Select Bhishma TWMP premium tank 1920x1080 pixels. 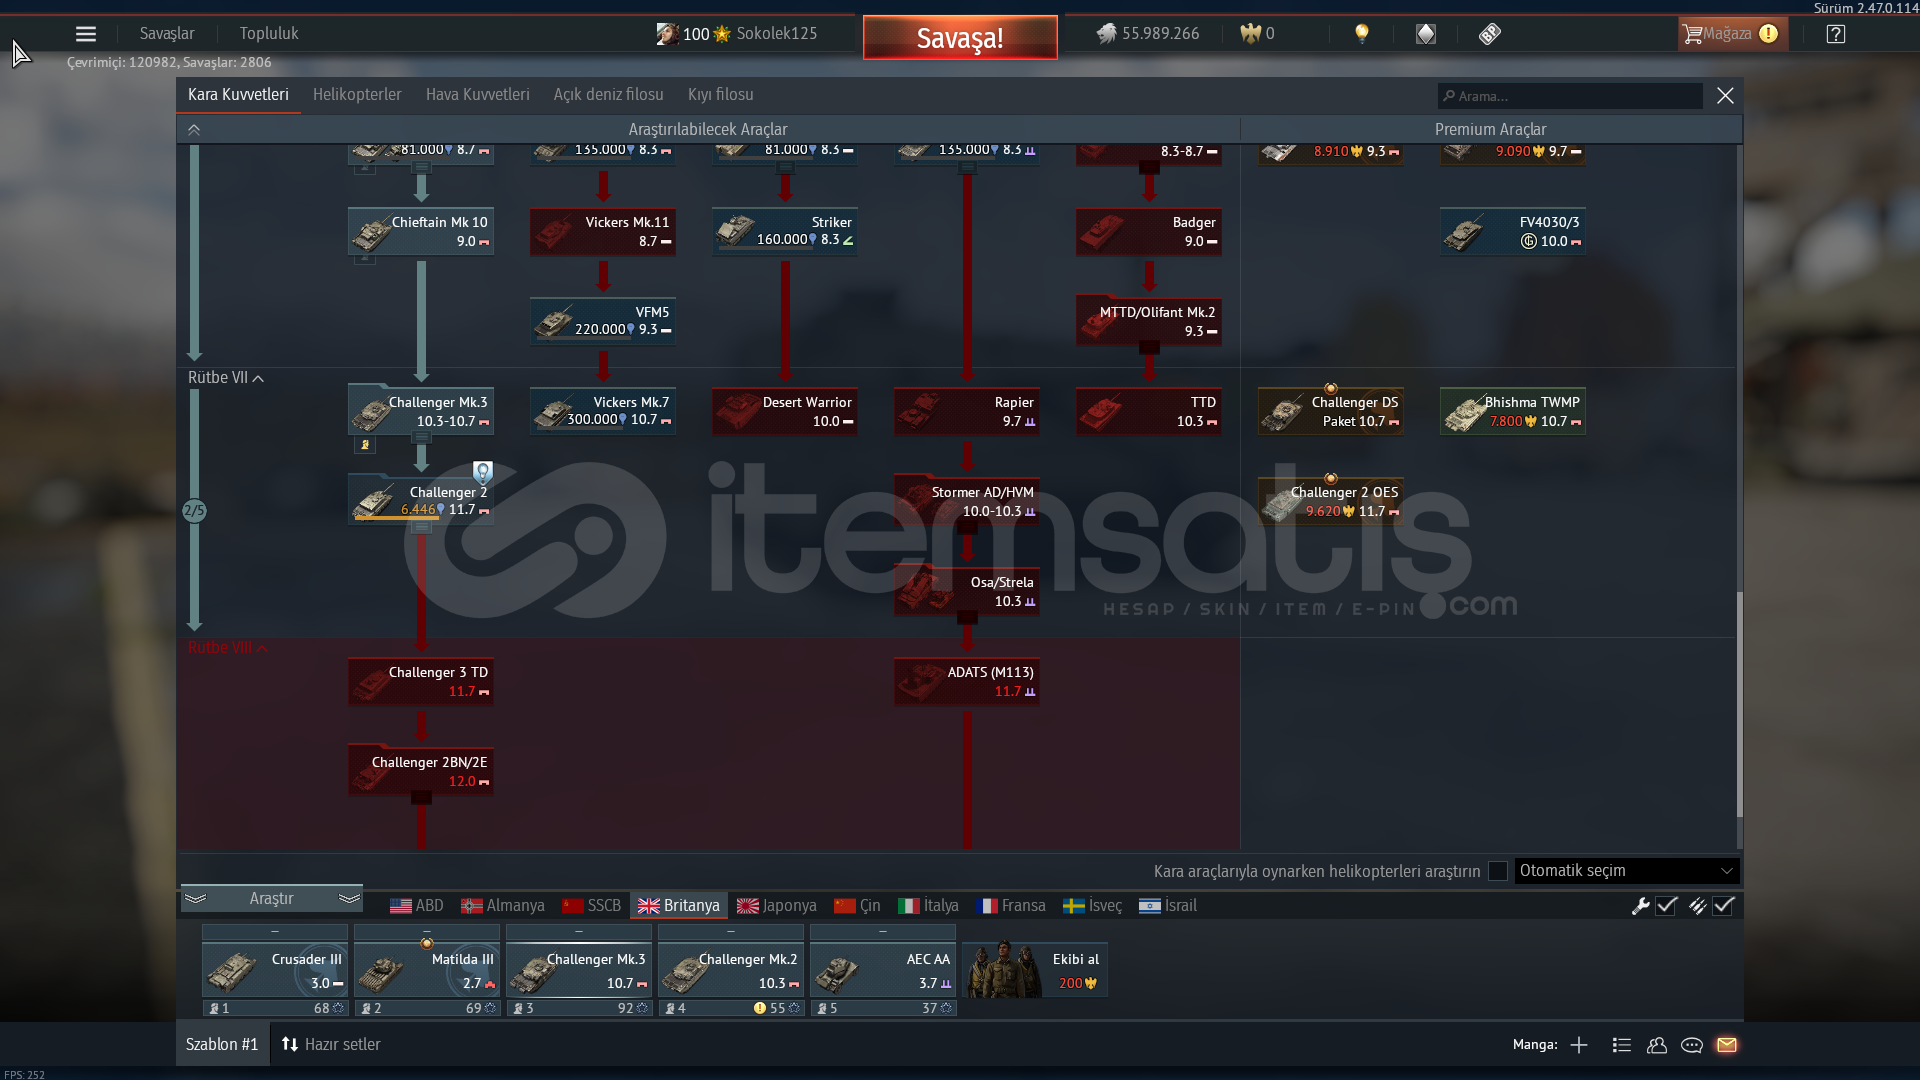1513,412
